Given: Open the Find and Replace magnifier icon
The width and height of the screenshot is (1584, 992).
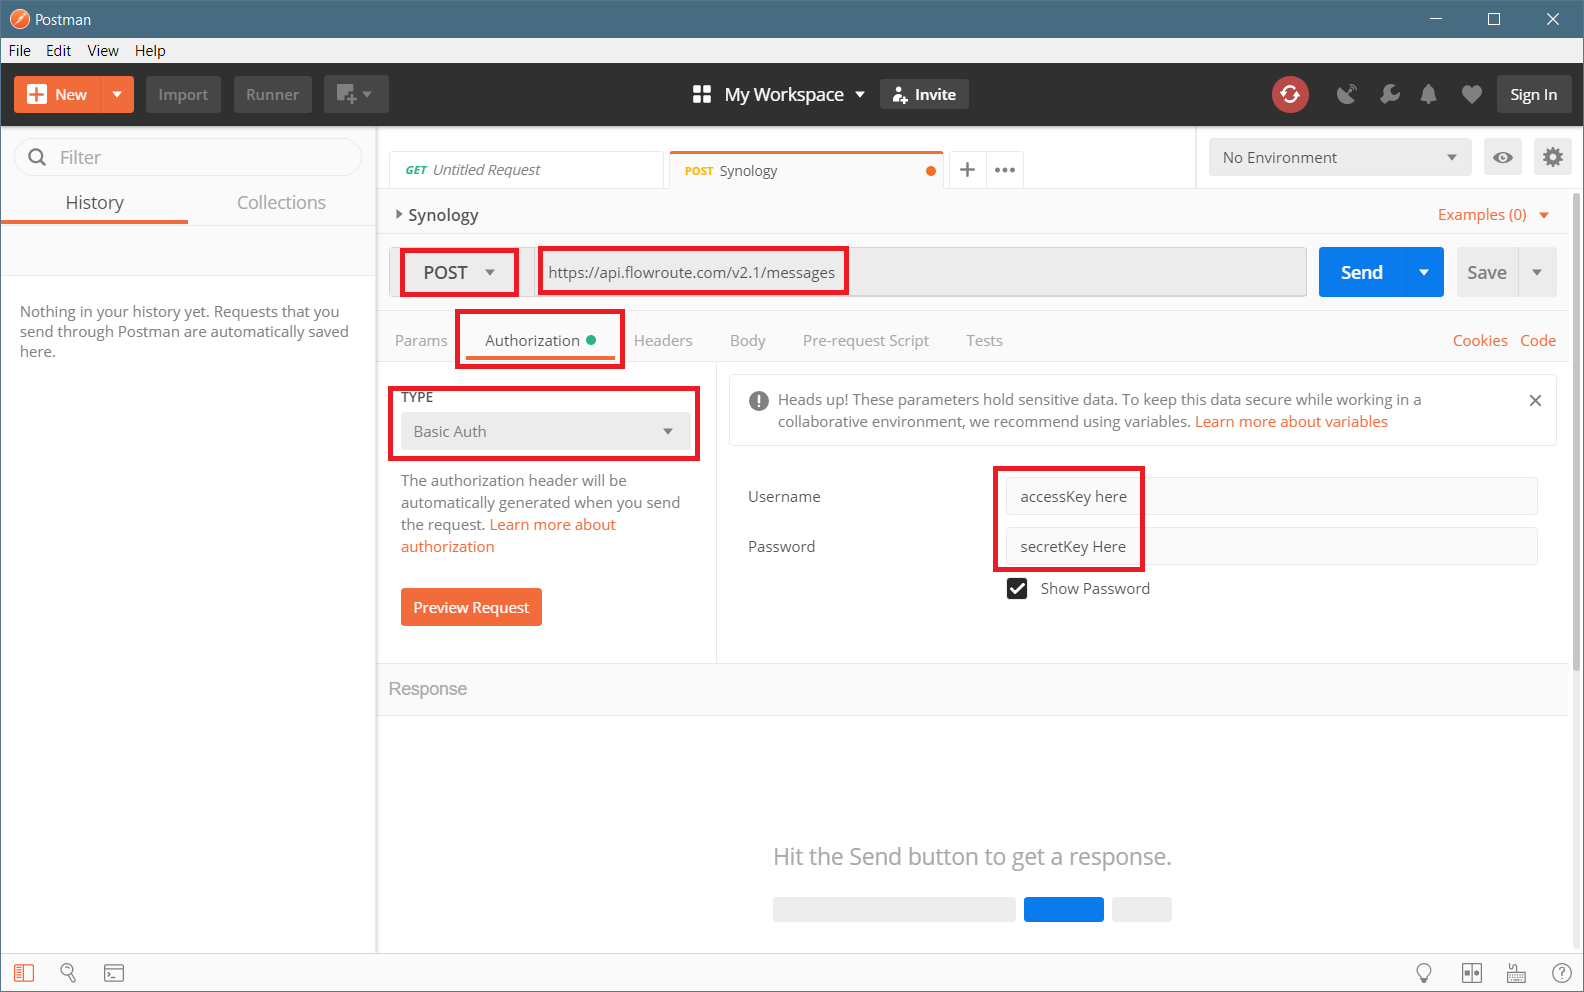Looking at the screenshot, I should coord(68,972).
